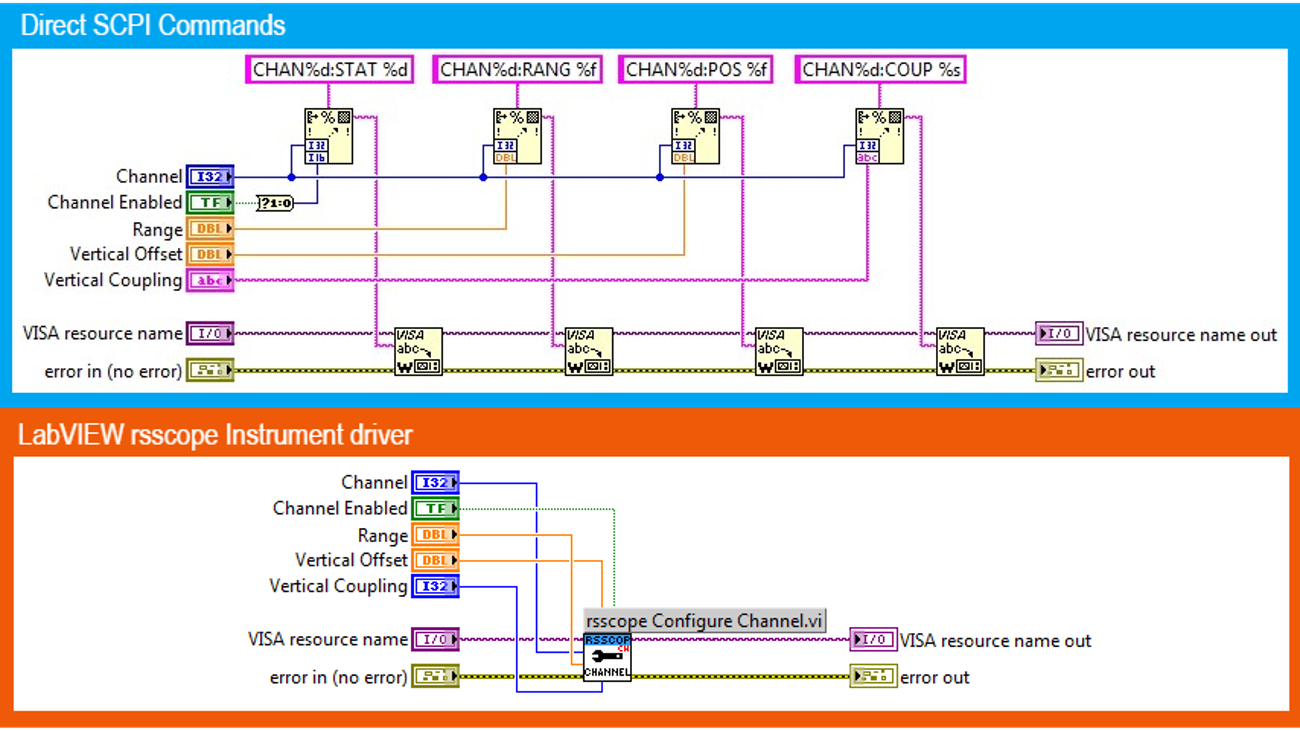Image resolution: width=1300 pixels, height=731 pixels.
Task: Click the VISA resource name out terminal in rsscope diagram
Action: (873, 640)
